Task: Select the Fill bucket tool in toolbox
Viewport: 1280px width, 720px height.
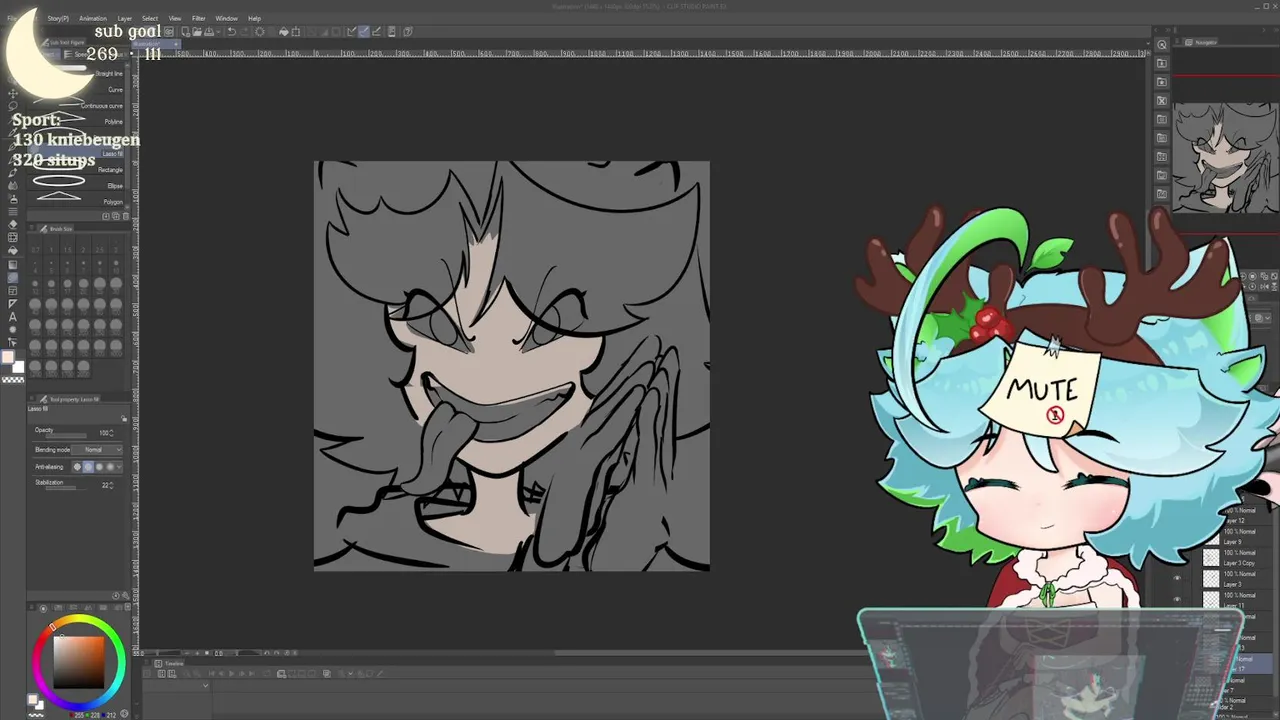Action: tap(12, 250)
